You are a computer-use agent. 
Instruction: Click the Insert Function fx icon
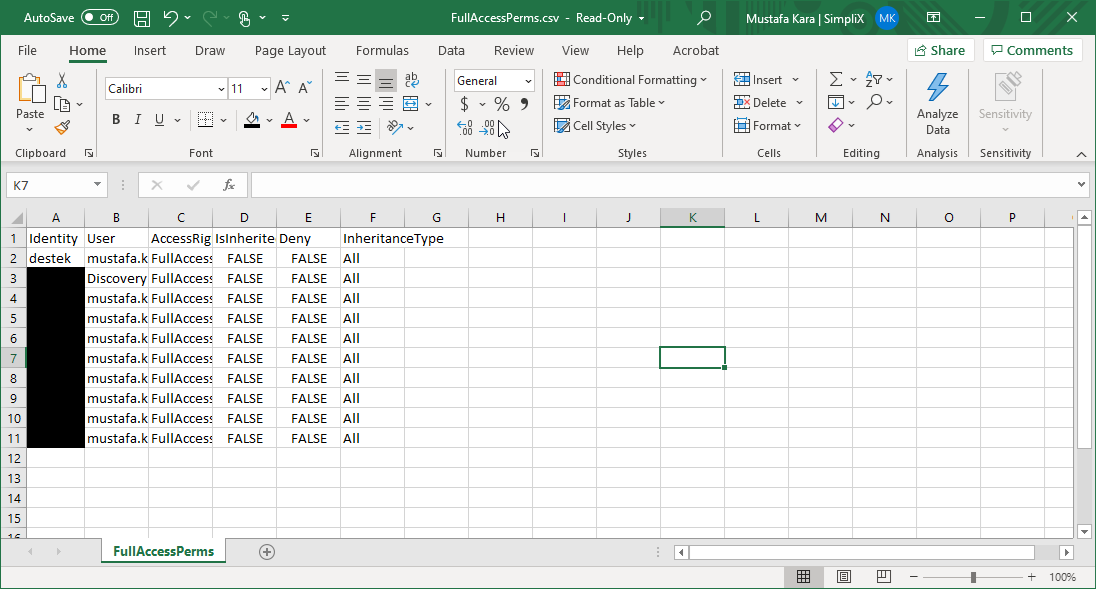point(229,185)
